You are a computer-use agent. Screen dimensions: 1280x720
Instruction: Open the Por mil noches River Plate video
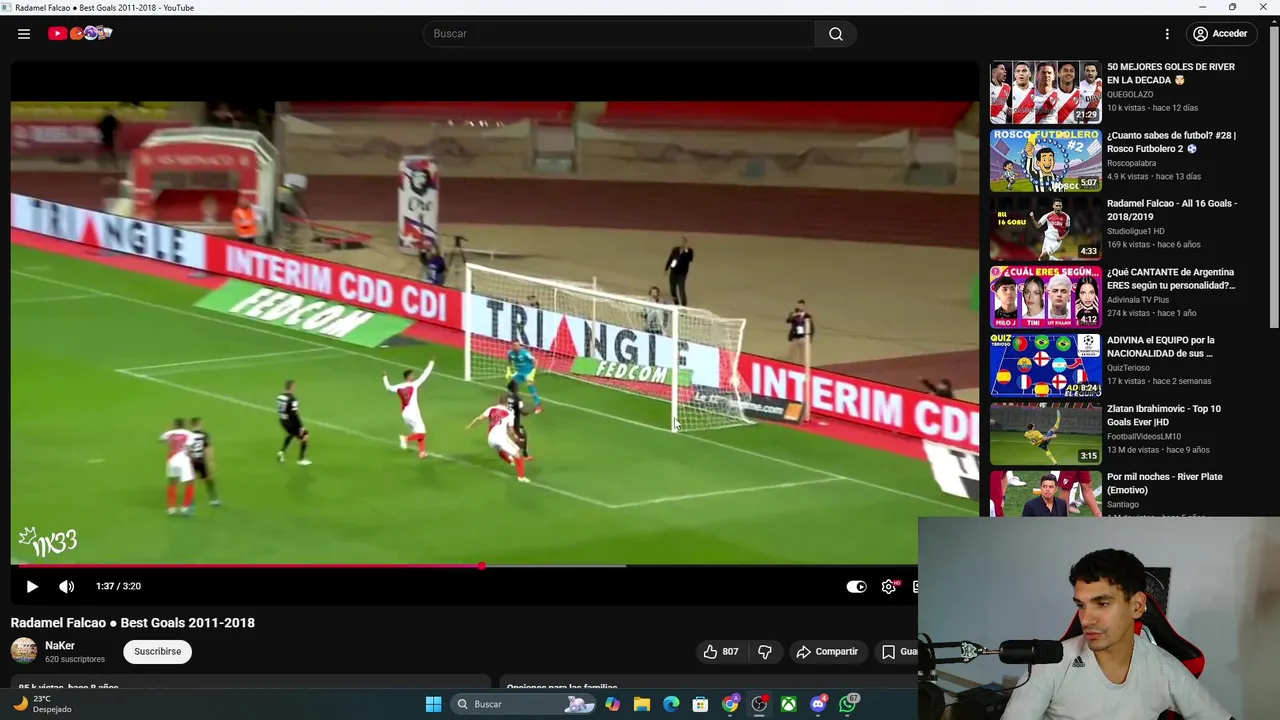pos(1164,484)
